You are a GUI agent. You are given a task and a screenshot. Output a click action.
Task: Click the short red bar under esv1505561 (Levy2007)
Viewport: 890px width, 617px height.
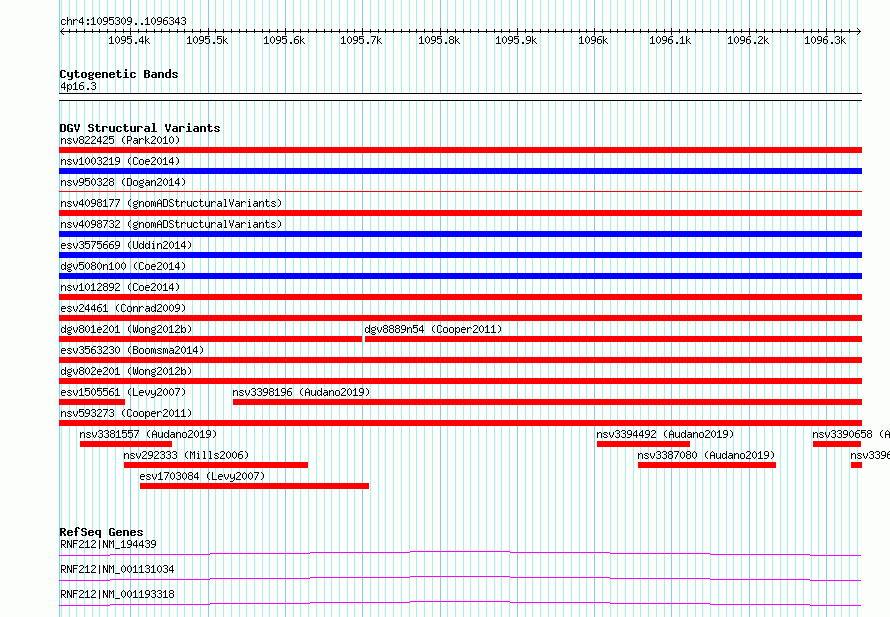[x=92, y=402]
